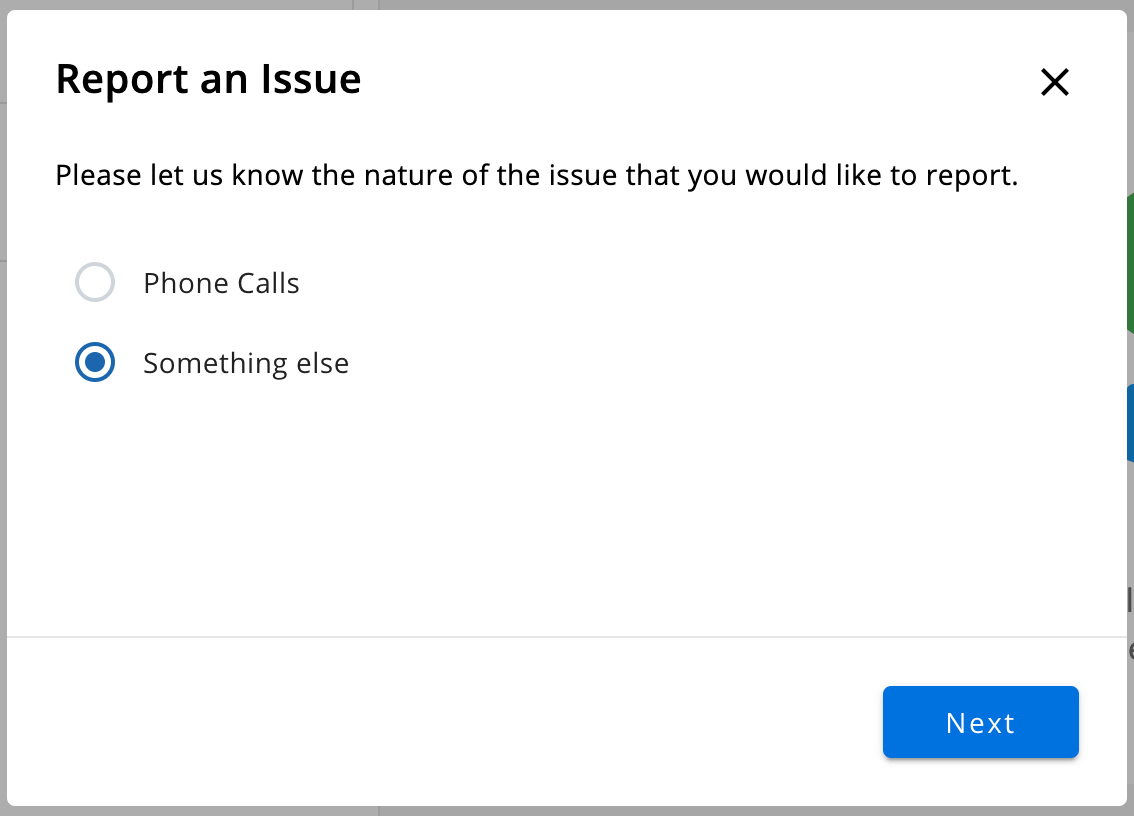
Task: Click the empty circle beside Phone Calls
Action: 95,282
